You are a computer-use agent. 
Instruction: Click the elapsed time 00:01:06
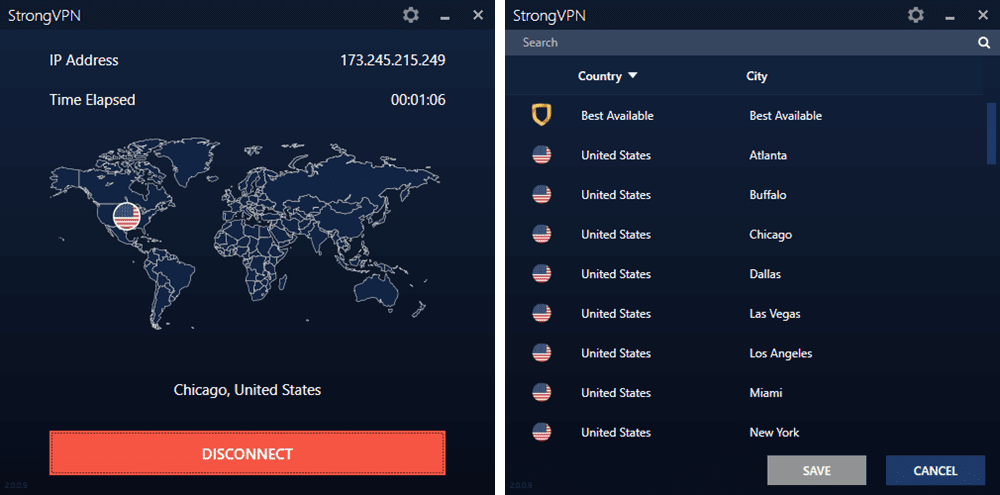[418, 100]
